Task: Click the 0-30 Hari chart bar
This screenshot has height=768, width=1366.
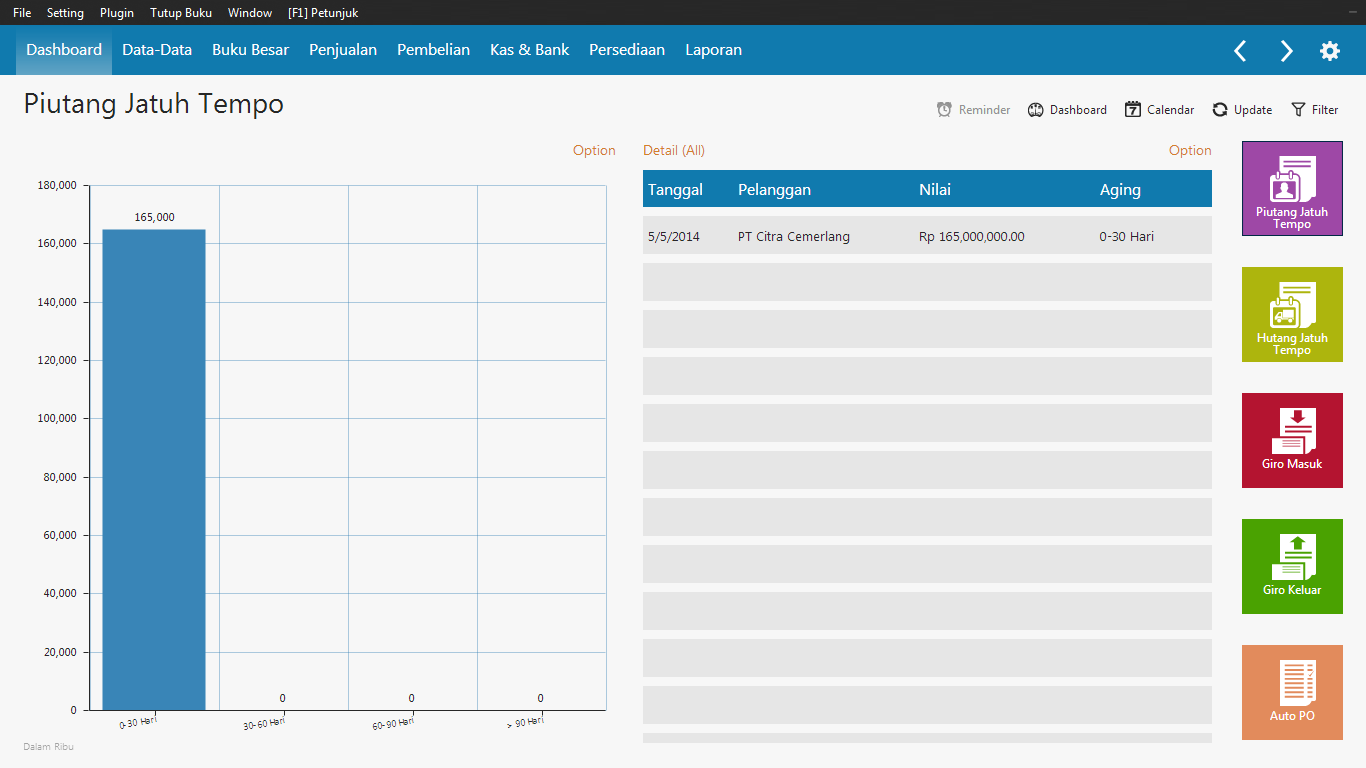Action: tap(154, 470)
